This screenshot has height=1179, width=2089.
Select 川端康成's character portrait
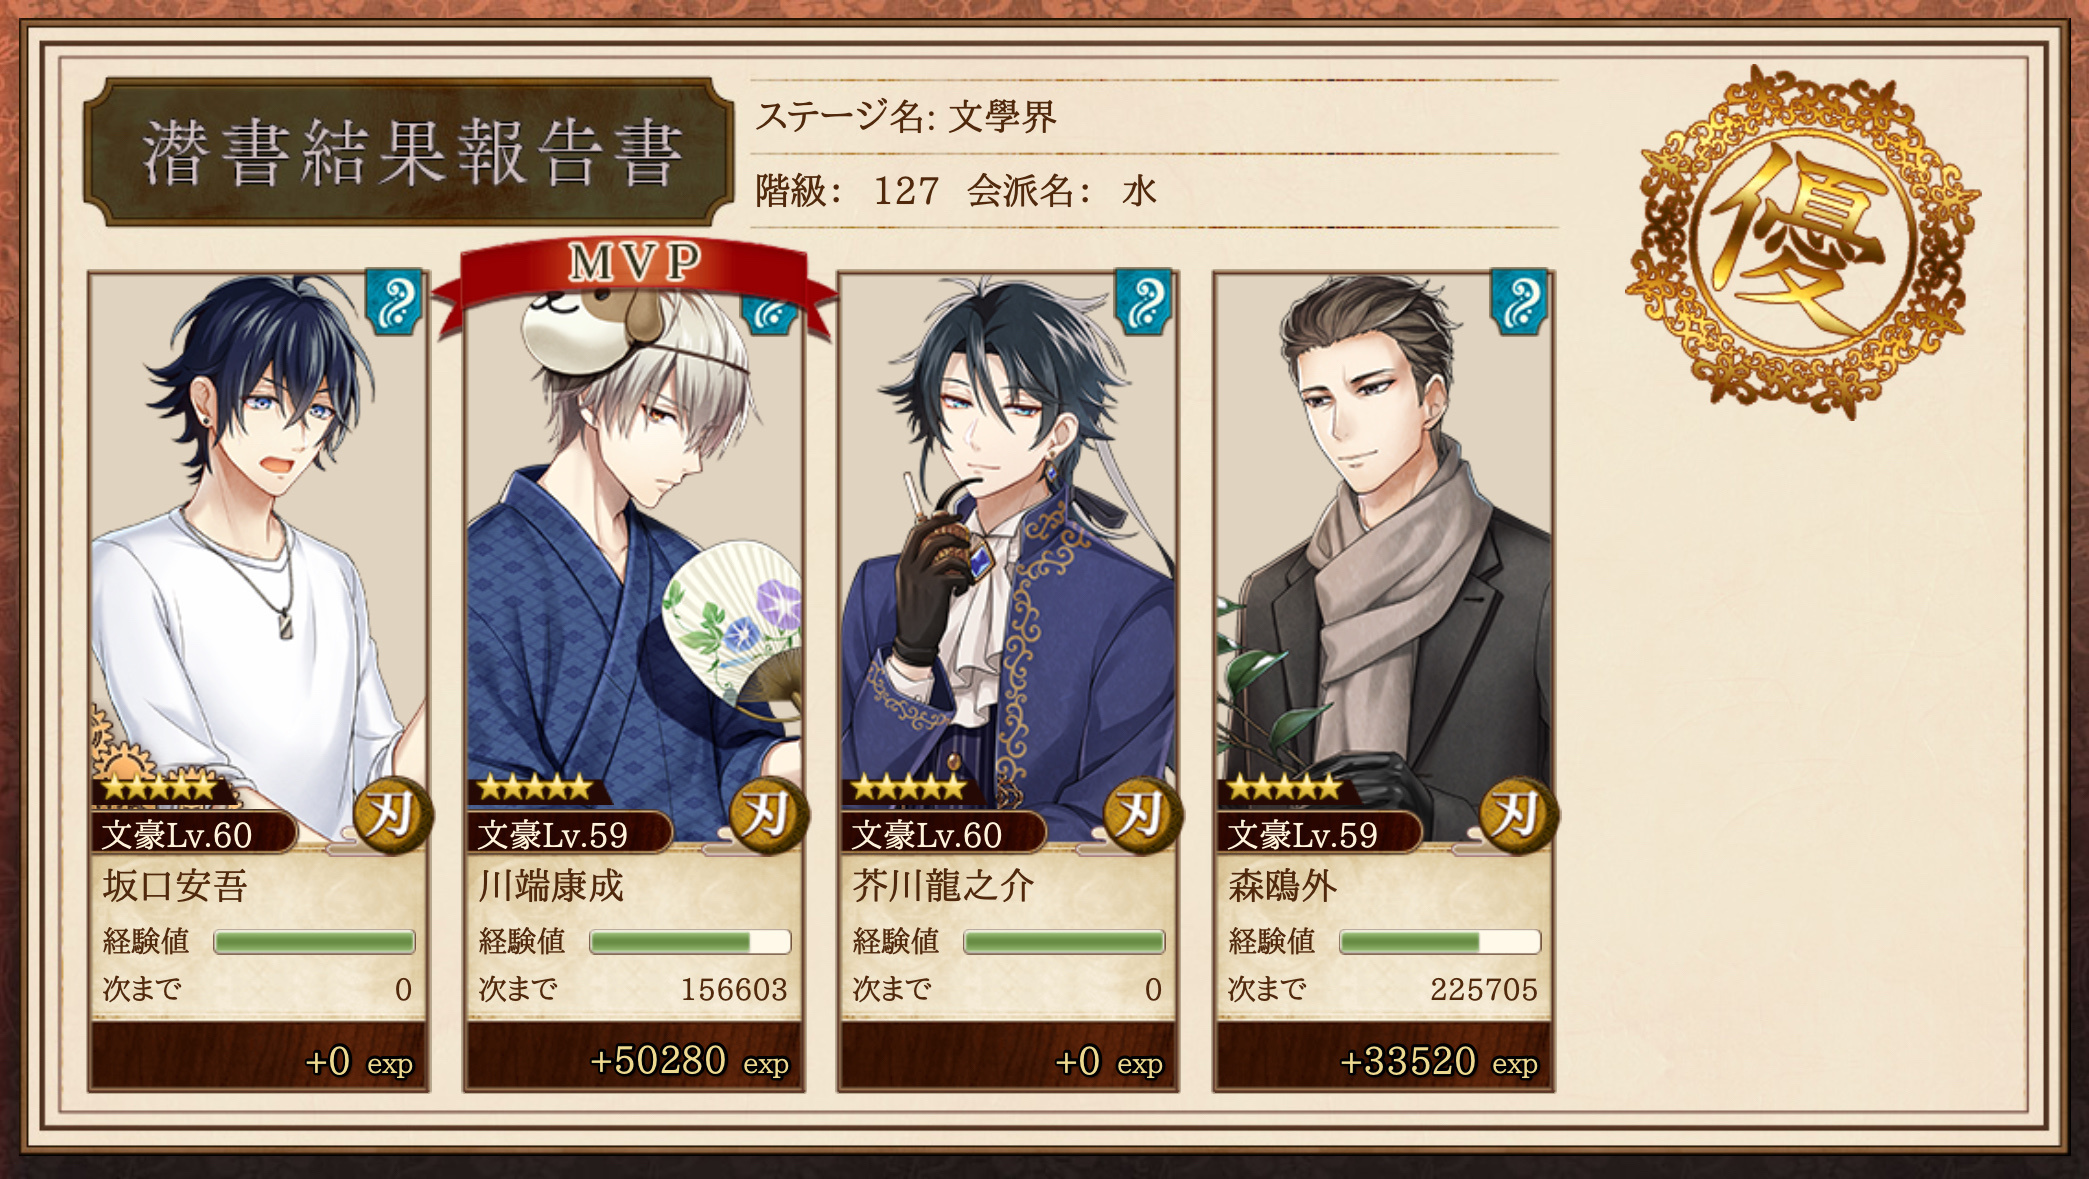click(x=634, y=555)
